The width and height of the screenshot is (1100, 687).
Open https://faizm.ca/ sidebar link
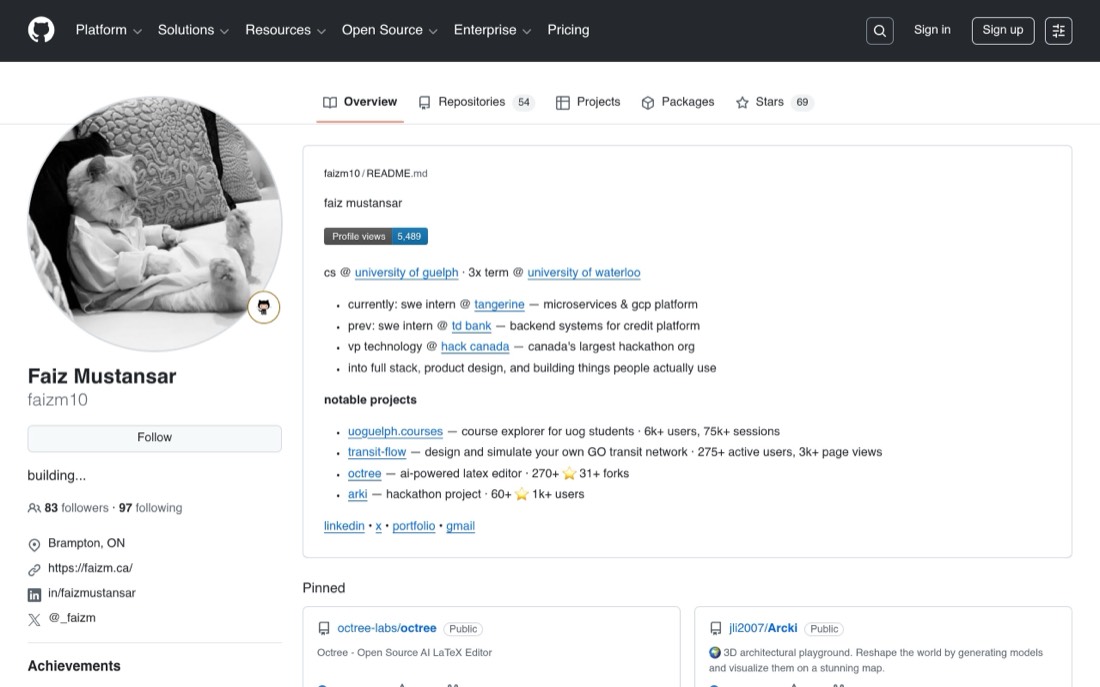90,568
